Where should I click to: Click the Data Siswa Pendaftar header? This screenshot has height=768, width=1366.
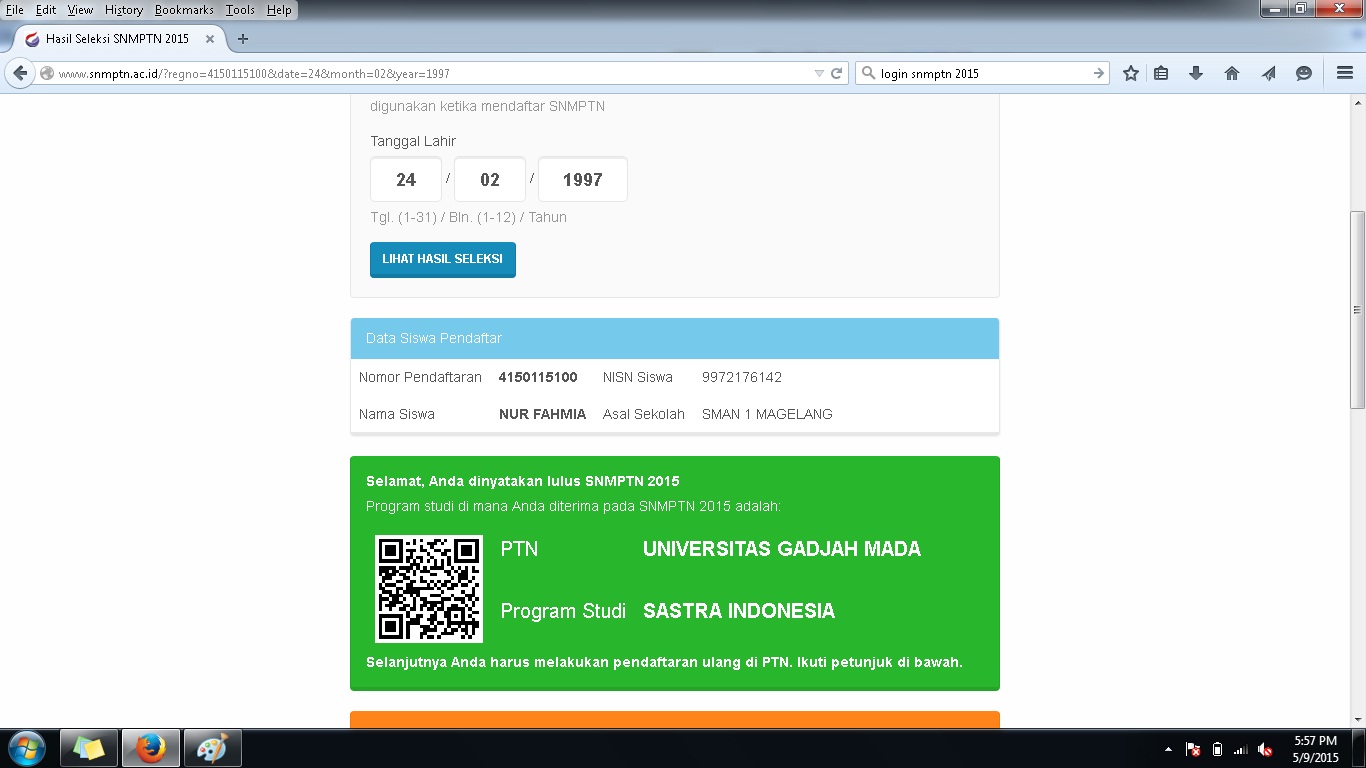(x=675, y=338)
